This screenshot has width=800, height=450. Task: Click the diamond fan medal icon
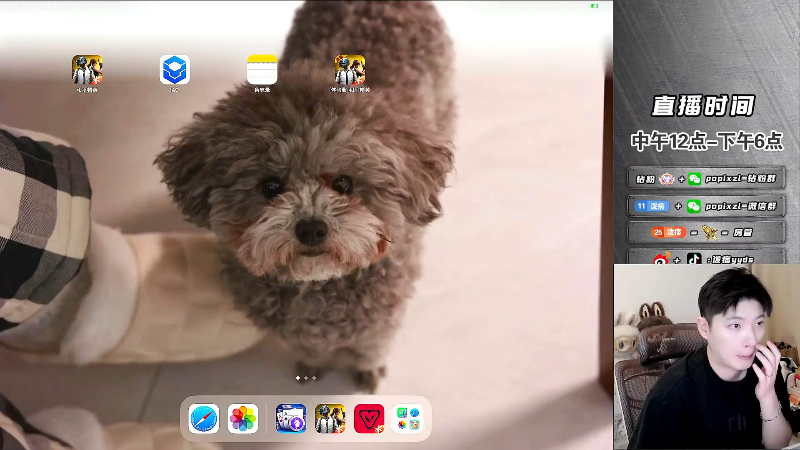tap(667, 179)
